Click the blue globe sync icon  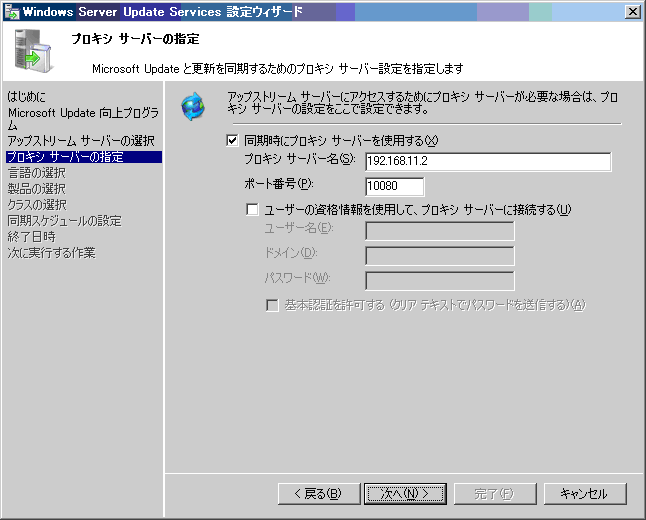click(x=193, y=106)
